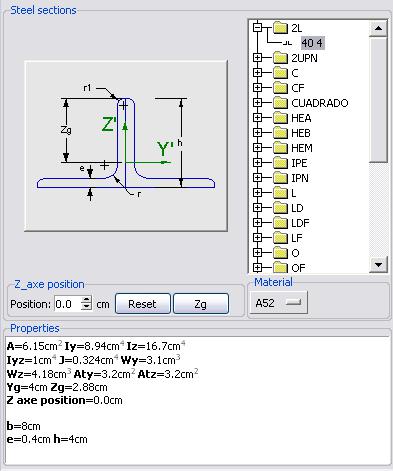393x471 pixels.
Task: Select the 2UPN folder icon
Action: [x=280, y=58]
